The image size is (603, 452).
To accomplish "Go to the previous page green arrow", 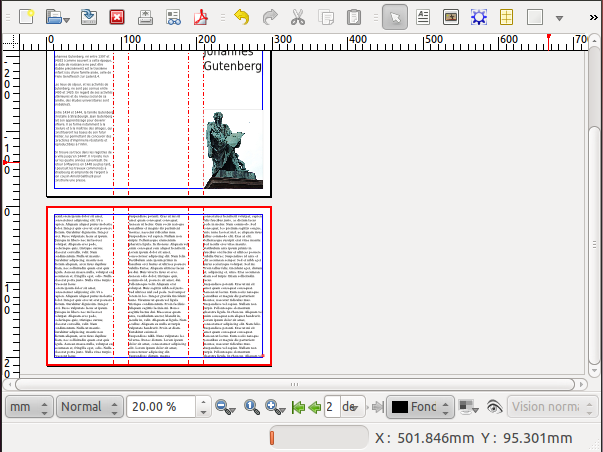I will [314, 407].
